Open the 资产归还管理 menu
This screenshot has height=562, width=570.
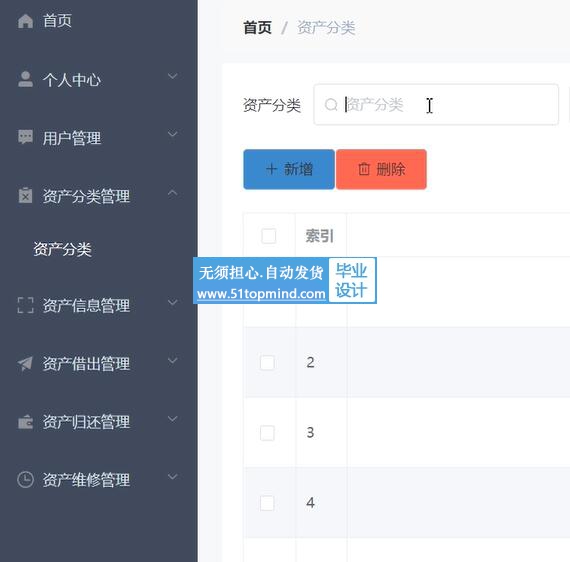[x=86, y=422]
